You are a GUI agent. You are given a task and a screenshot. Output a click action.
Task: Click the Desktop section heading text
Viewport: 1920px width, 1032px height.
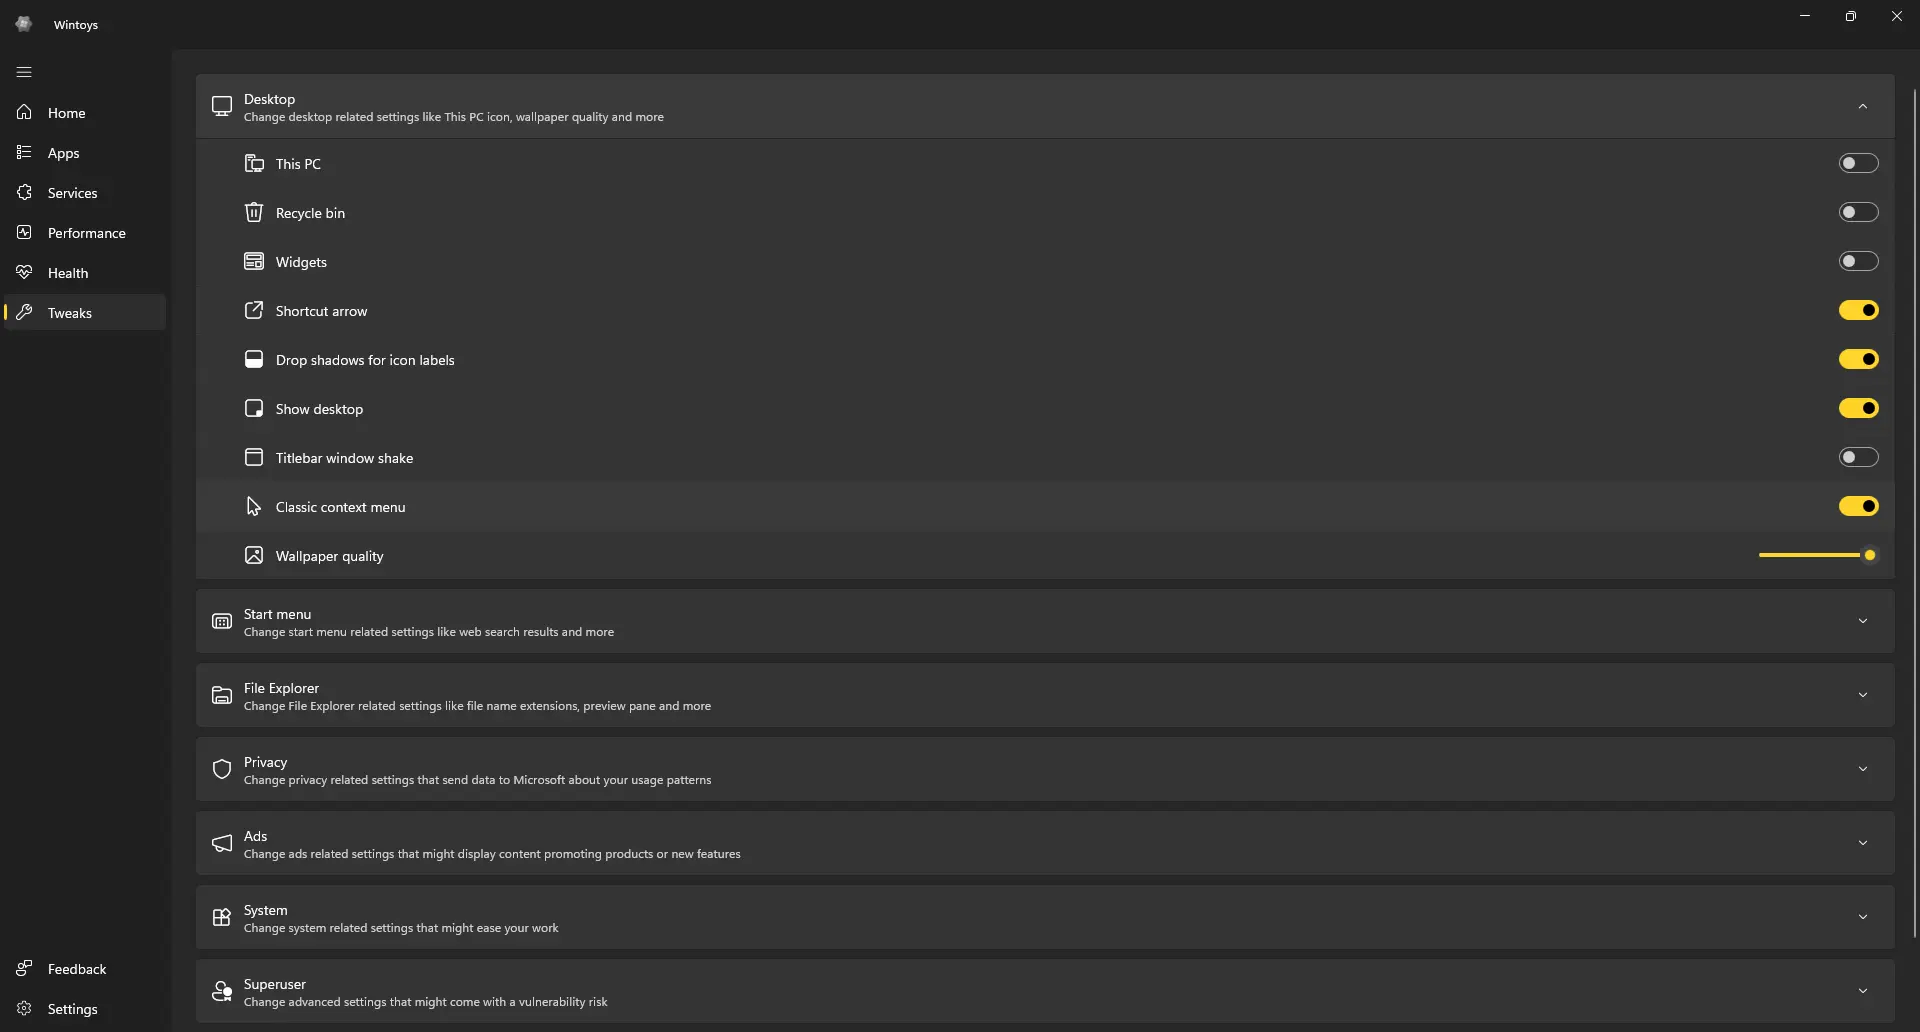click(269, 99)
